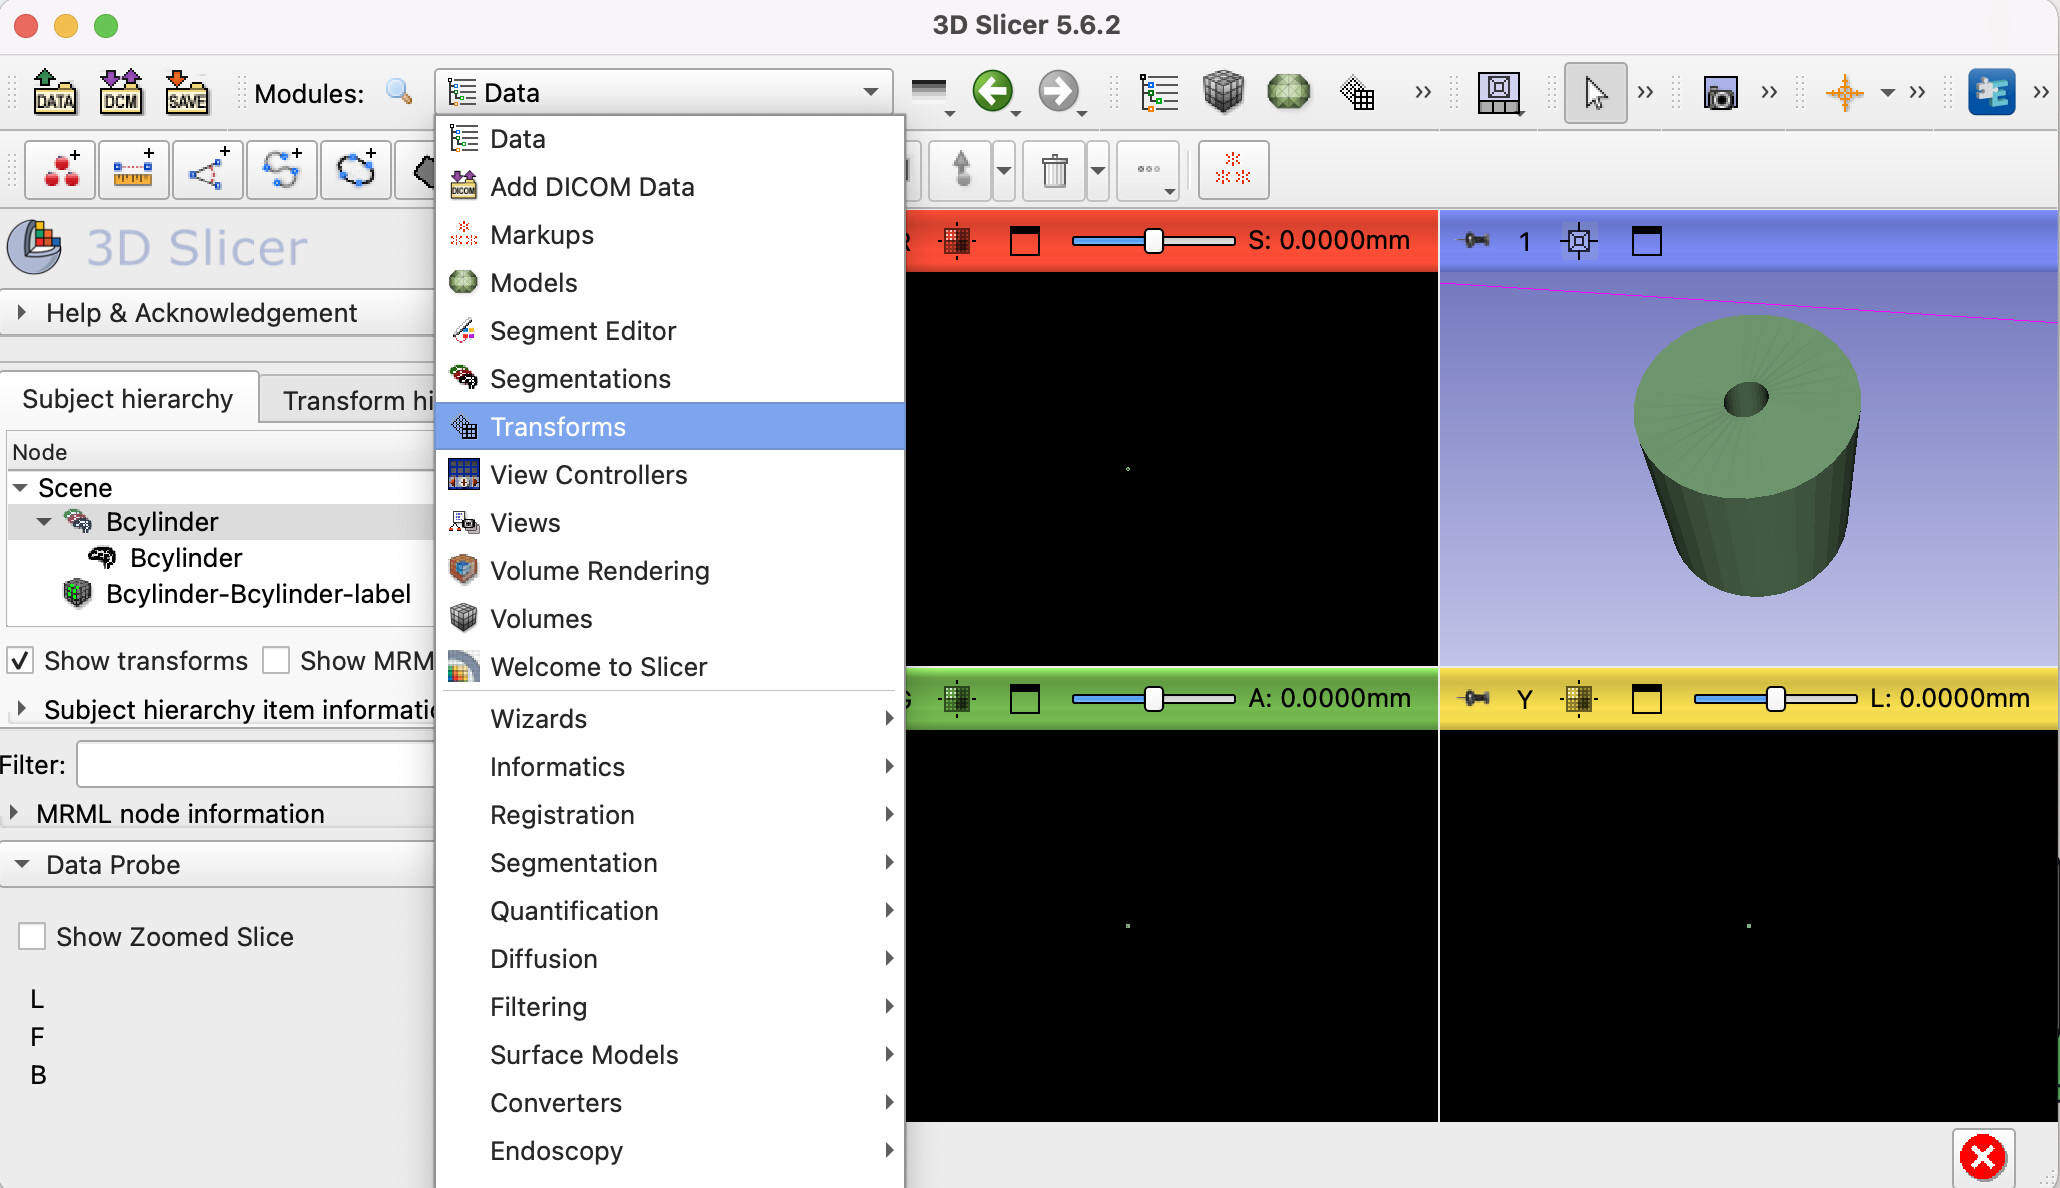Click the module search magnifier icon
The height and width of the screenshot is (1188, 2060).
(399, 92)
